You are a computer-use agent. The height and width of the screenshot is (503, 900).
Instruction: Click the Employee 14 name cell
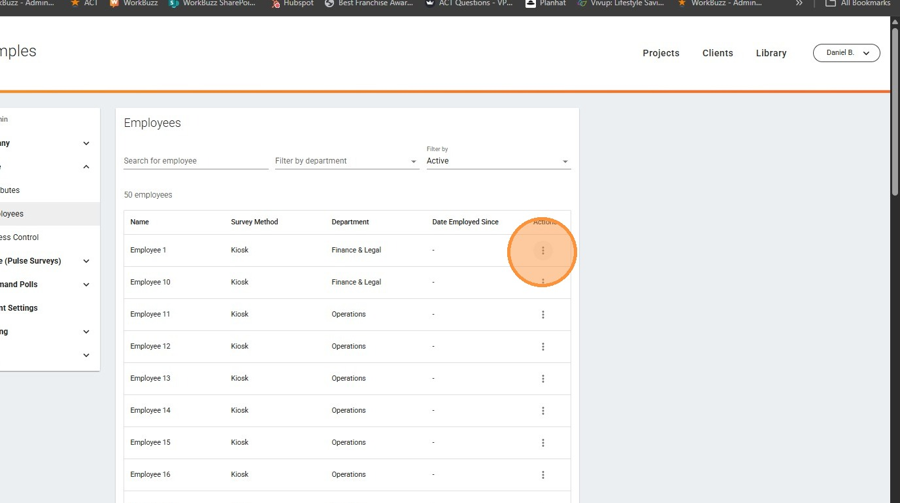150,411
